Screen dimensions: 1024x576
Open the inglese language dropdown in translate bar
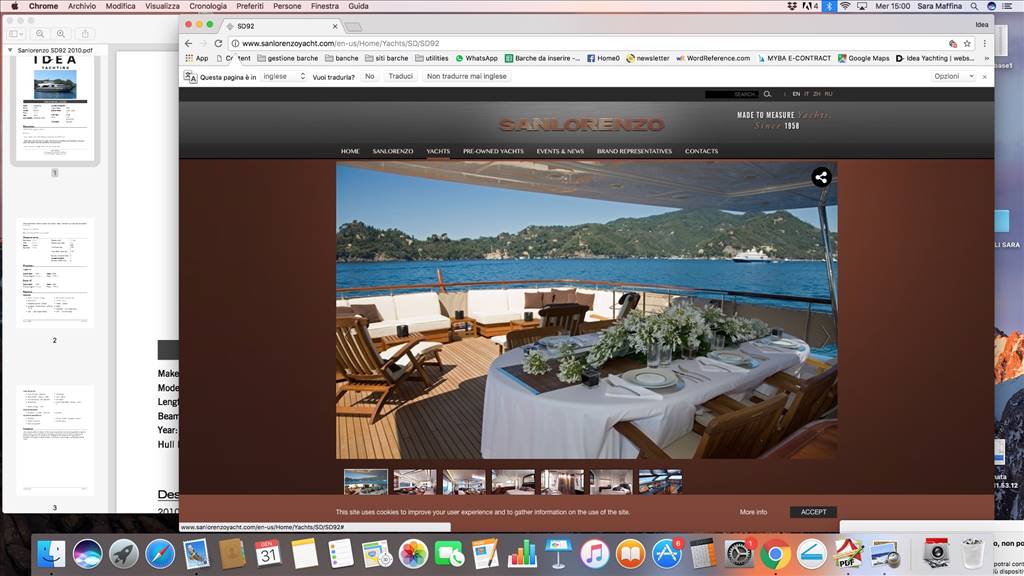point(284,76)
